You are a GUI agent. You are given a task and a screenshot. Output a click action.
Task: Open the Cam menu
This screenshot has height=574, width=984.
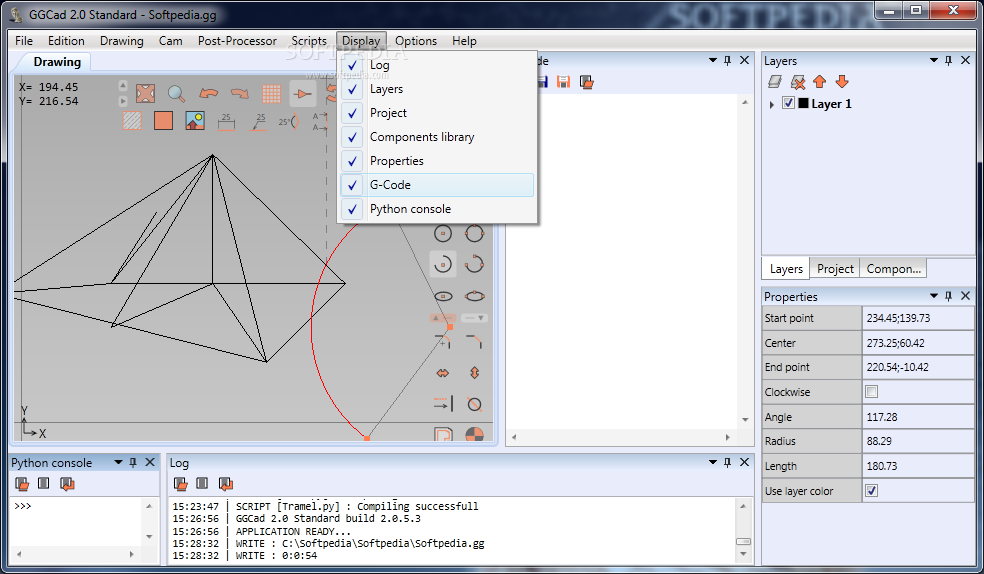pyautogui.click(x=170, y=41)
